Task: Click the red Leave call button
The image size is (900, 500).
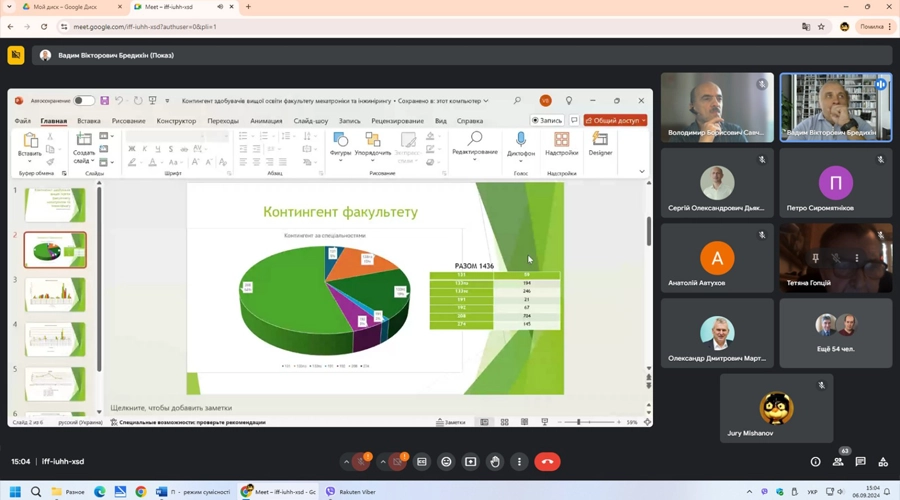Action: (x=547, y=462)
